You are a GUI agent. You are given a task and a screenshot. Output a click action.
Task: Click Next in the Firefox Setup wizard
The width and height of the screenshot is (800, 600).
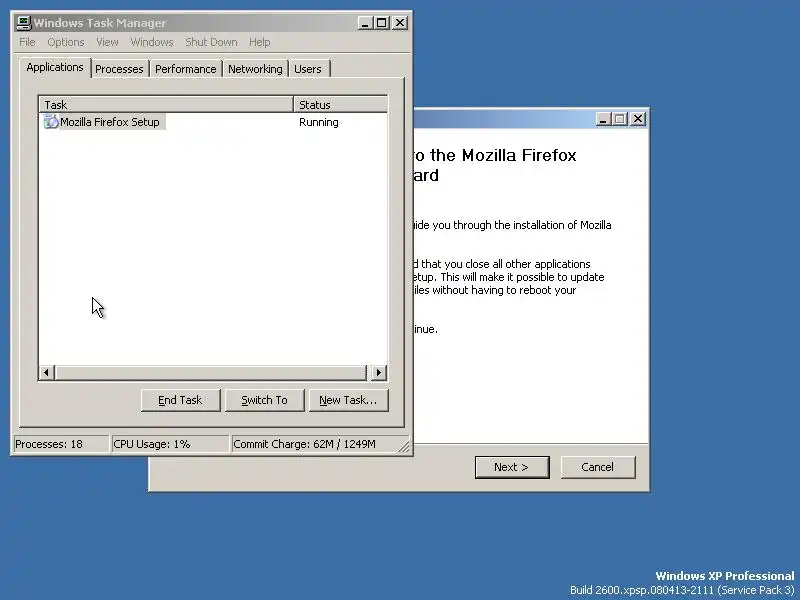click(512, 467)
